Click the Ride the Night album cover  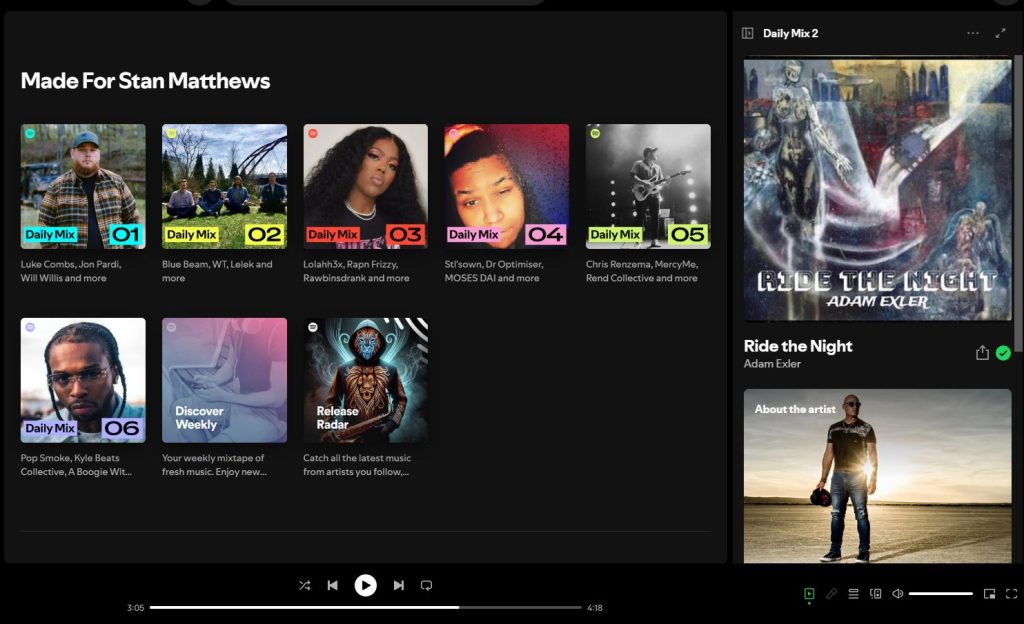point(878,190)
